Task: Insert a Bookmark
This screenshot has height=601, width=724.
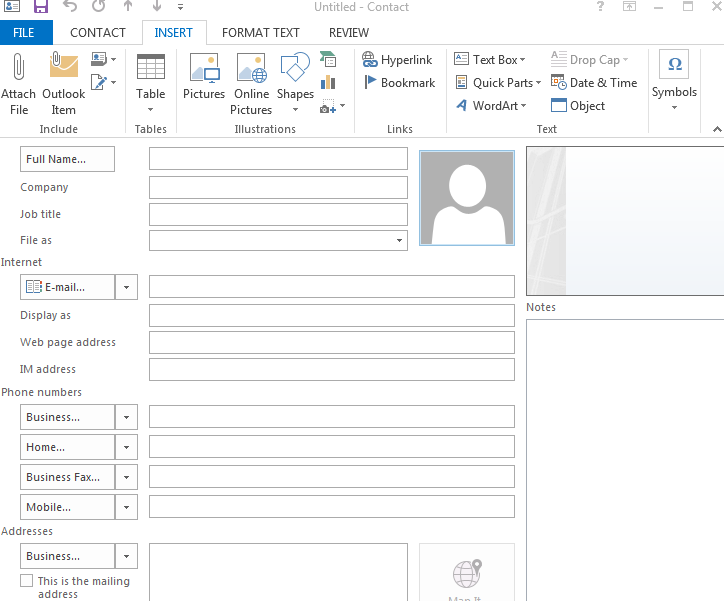Action: [399, 83]
